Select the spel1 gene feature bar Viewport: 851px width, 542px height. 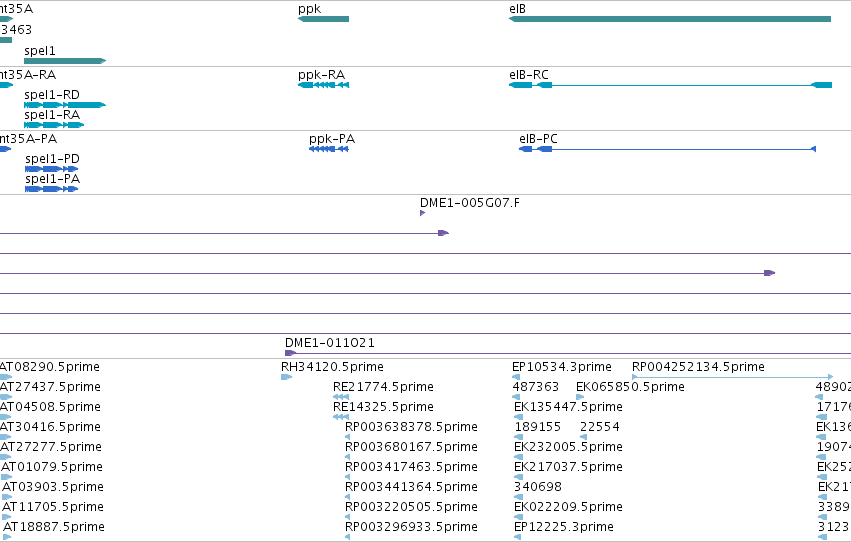65,61
